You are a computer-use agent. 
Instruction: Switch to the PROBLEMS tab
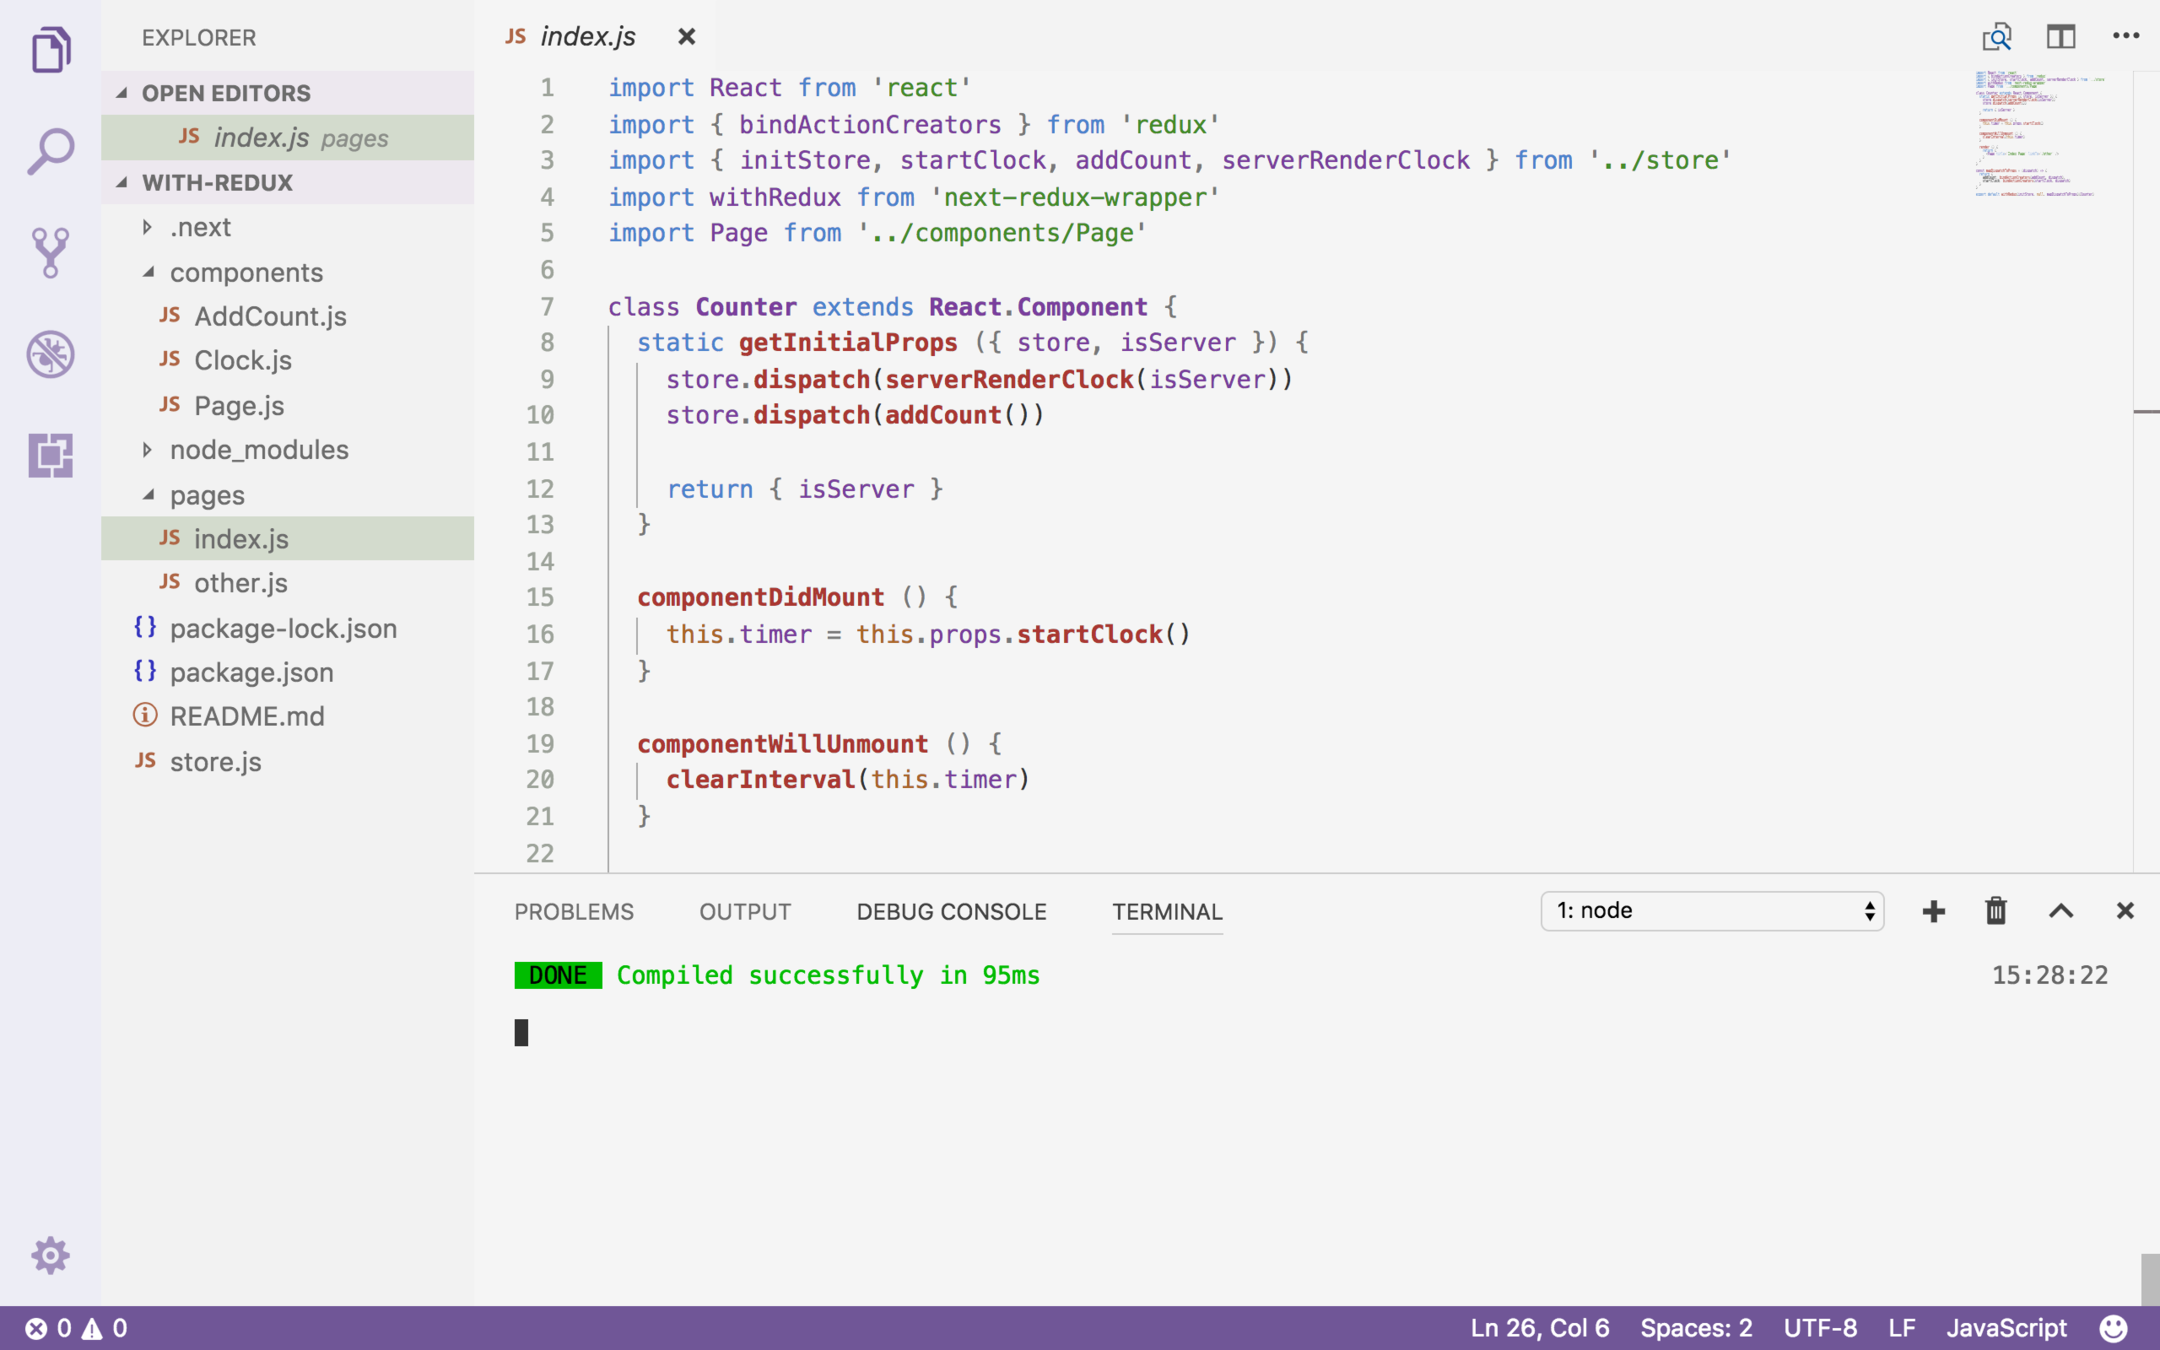(574, 912)
